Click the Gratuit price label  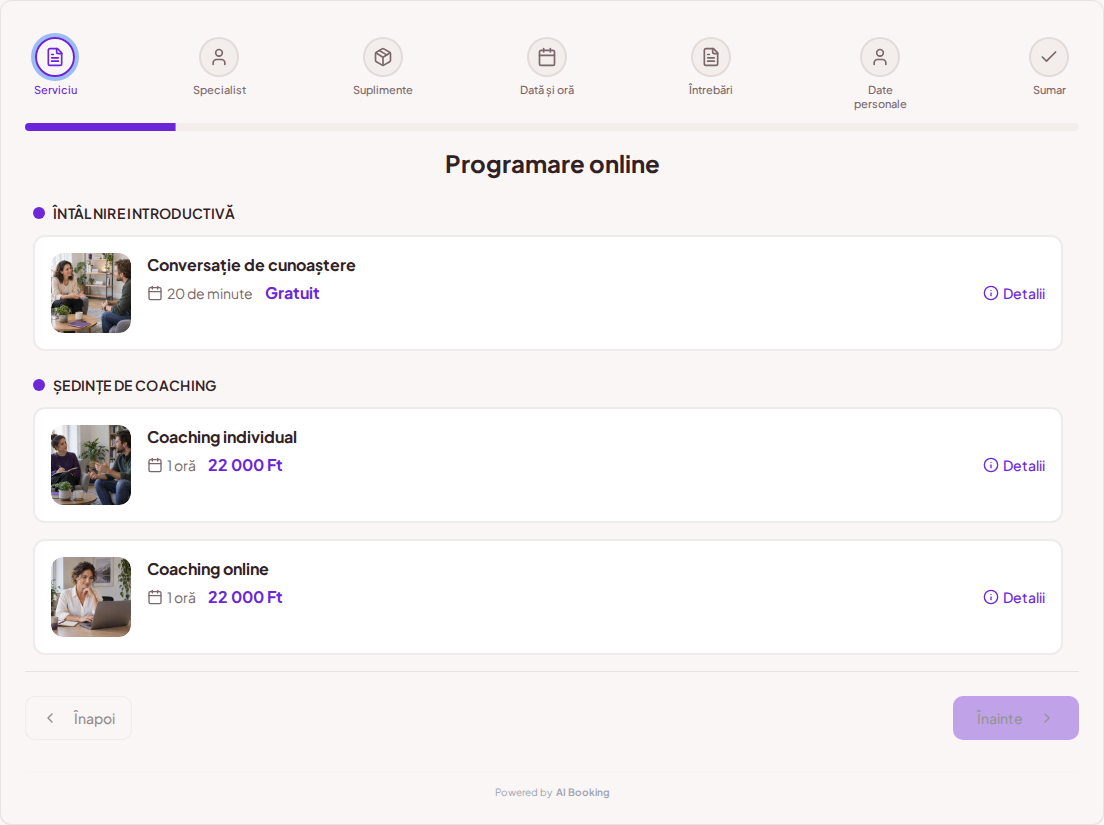[x=292, y=294]
